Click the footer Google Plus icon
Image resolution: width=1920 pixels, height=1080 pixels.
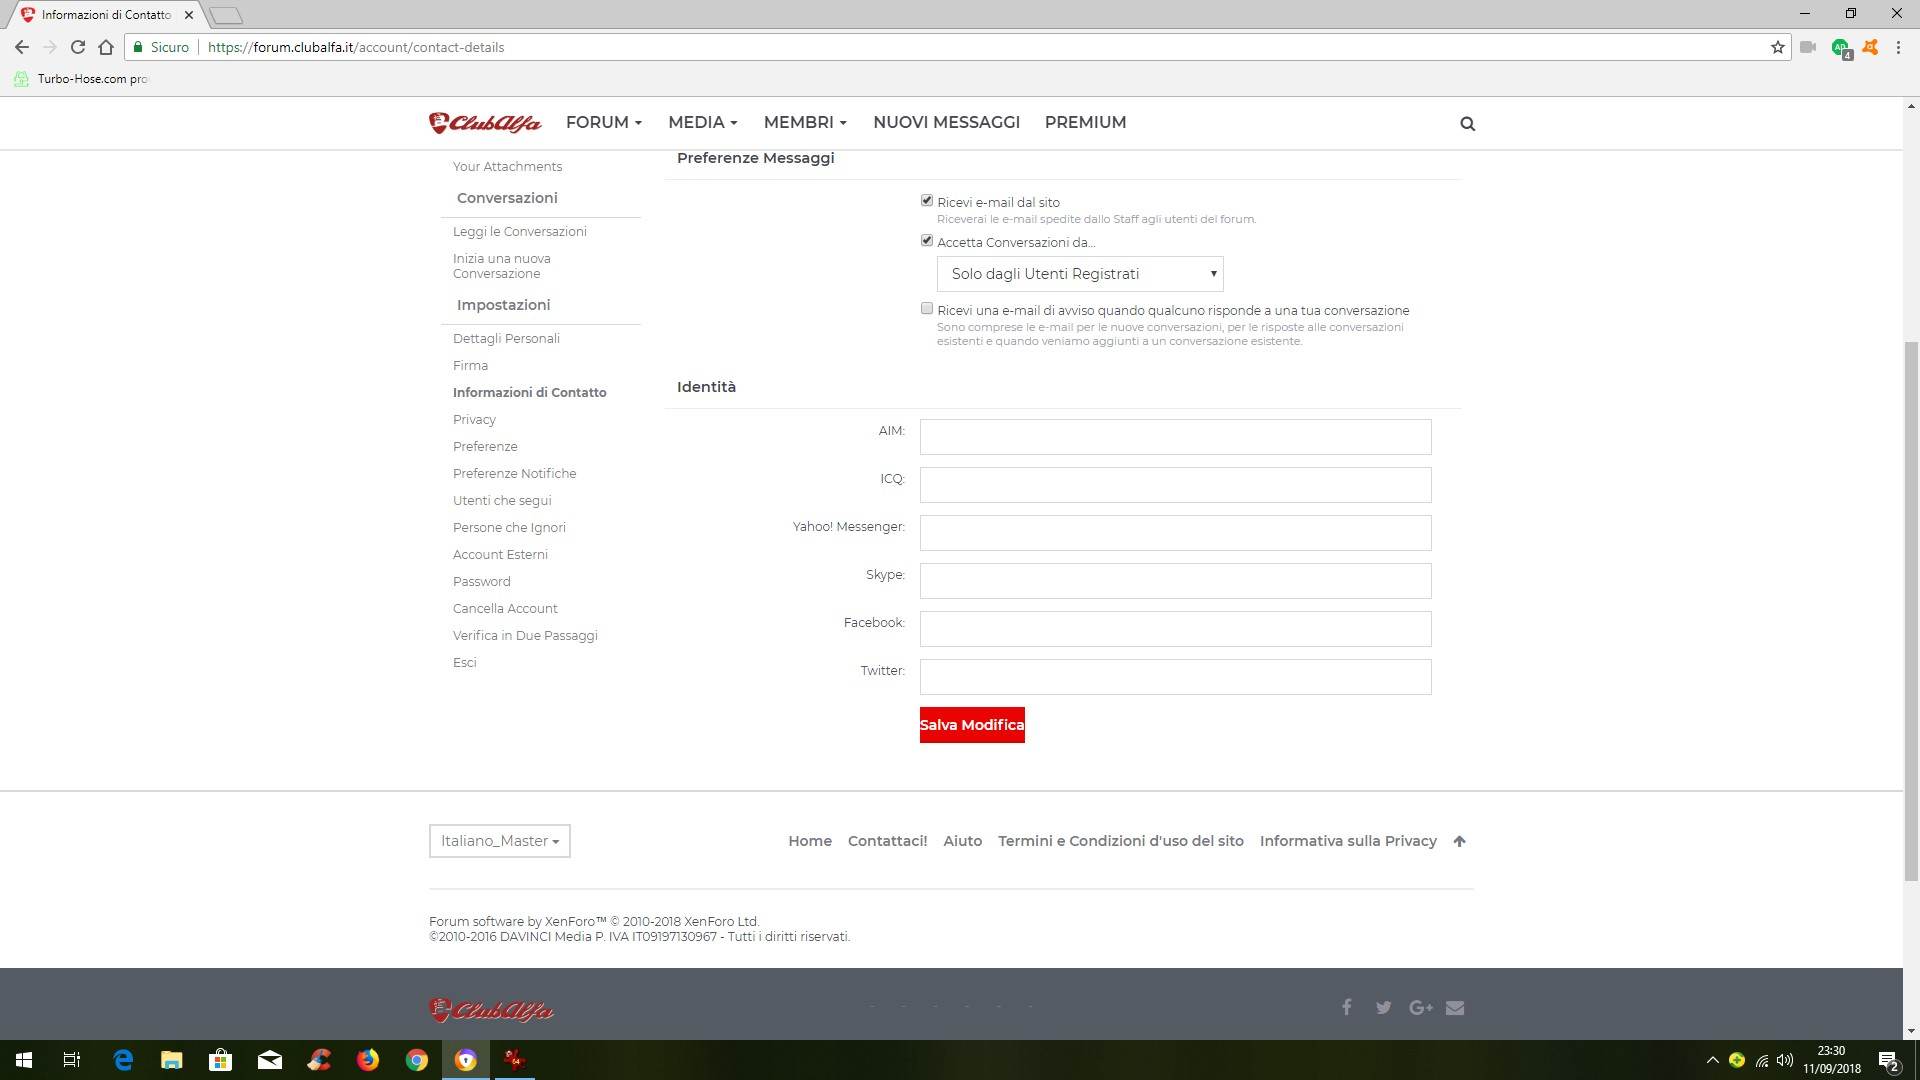click(x=1420, y=1007)
